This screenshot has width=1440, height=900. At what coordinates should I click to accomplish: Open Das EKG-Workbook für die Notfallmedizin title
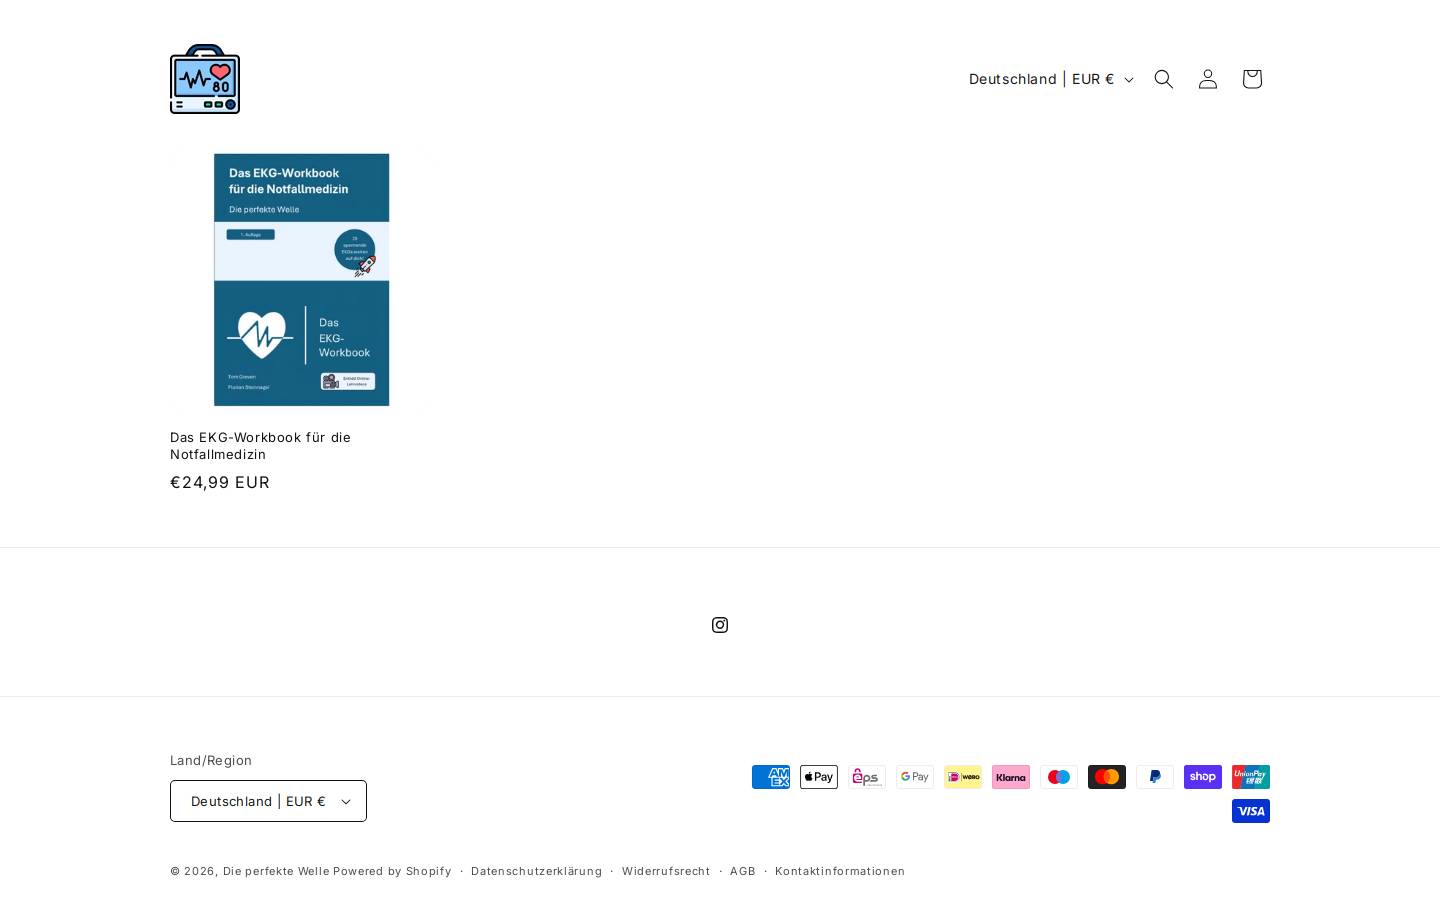[x=260, y=446]
